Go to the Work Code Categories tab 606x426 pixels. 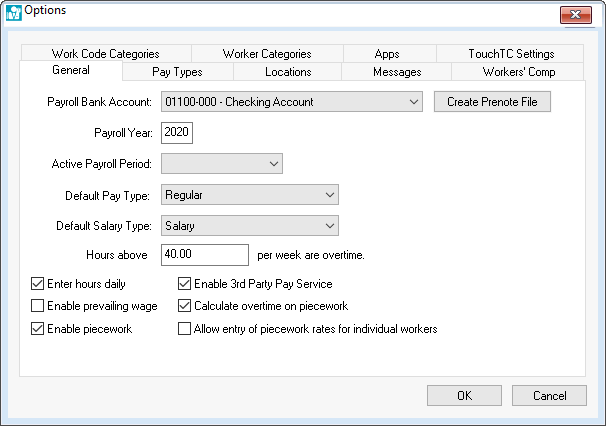point(106,54)
